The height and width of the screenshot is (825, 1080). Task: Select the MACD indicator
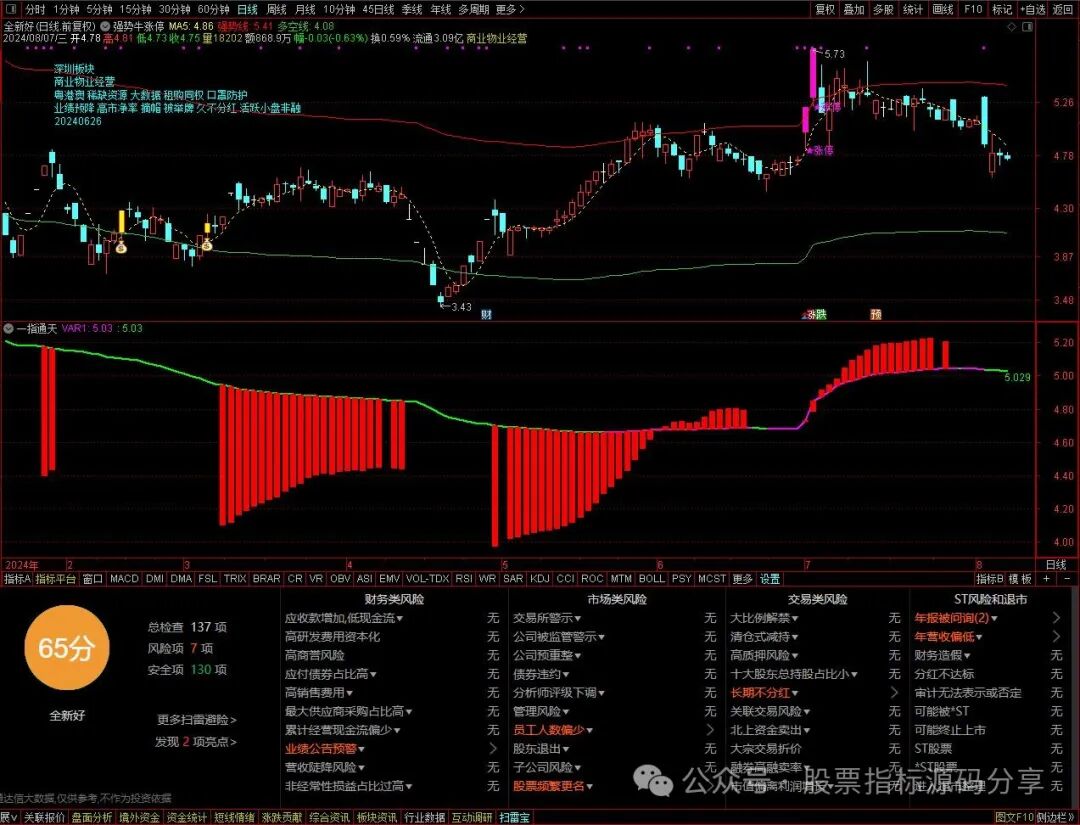[124, 579]
